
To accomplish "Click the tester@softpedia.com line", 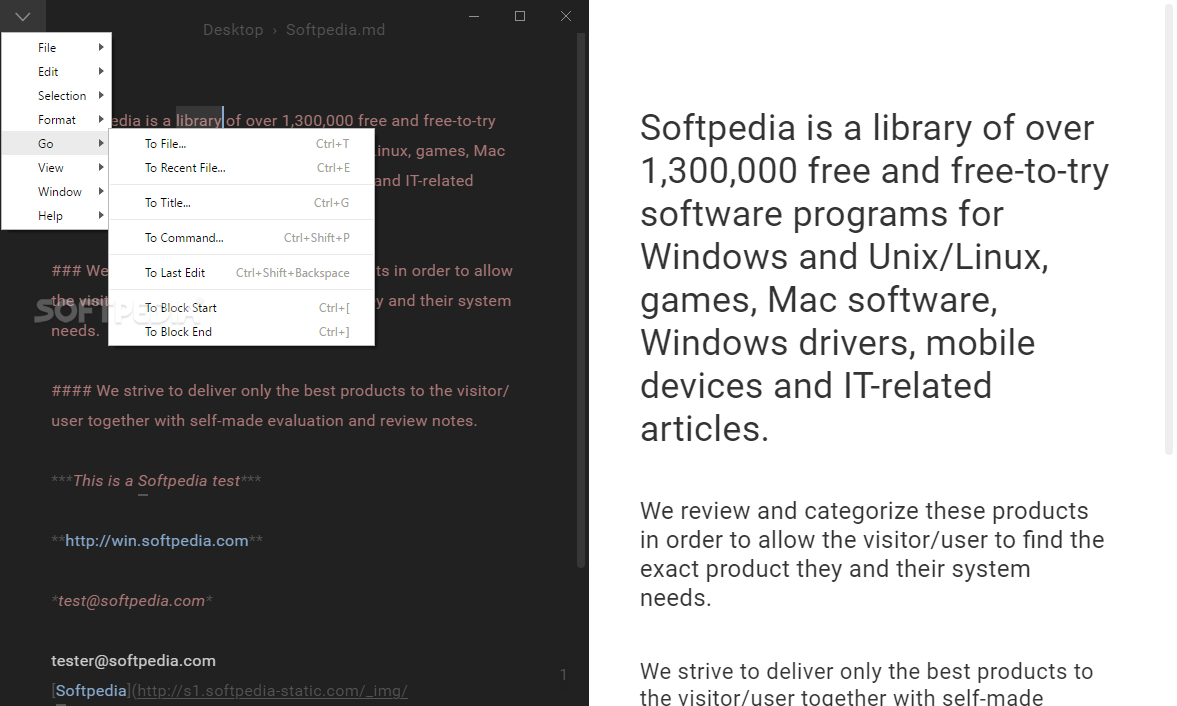I will click(134, 661).
